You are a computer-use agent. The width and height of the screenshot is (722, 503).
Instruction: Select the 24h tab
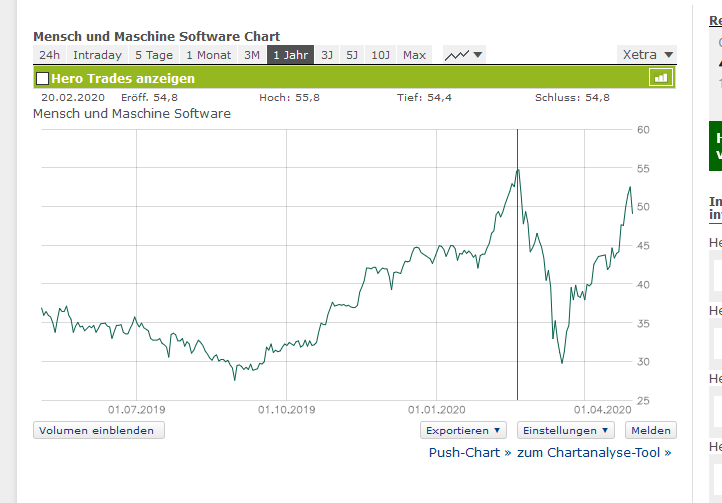click(x=49, y=55)
